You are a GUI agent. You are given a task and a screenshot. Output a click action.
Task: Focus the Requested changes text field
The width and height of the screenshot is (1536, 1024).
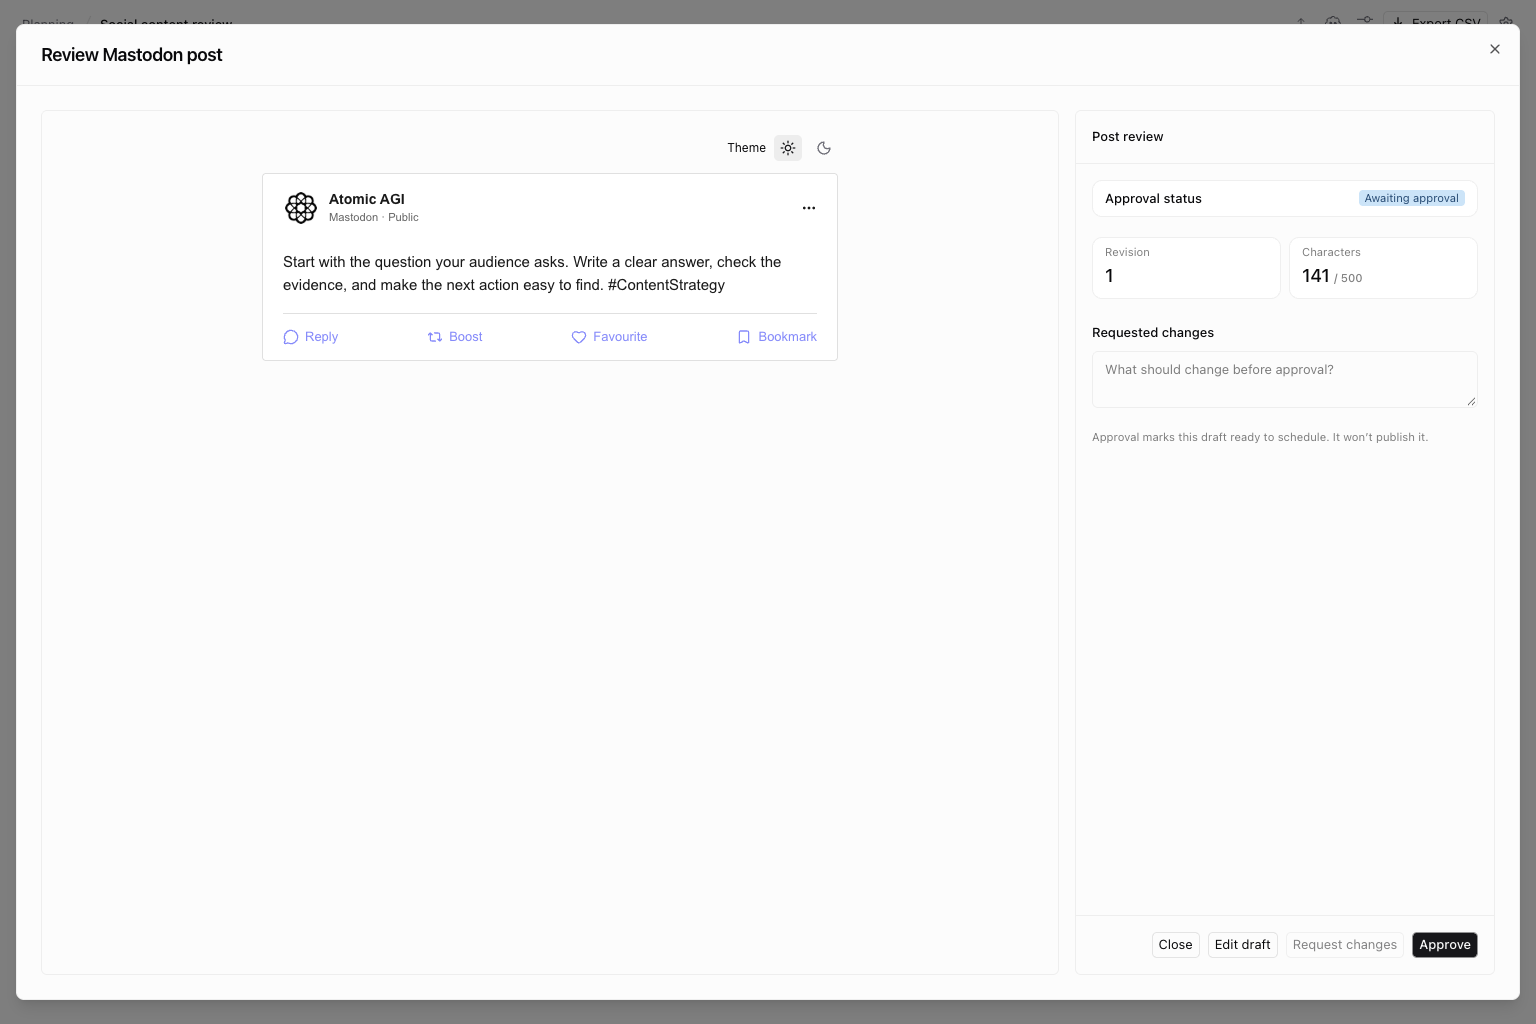1285,379
